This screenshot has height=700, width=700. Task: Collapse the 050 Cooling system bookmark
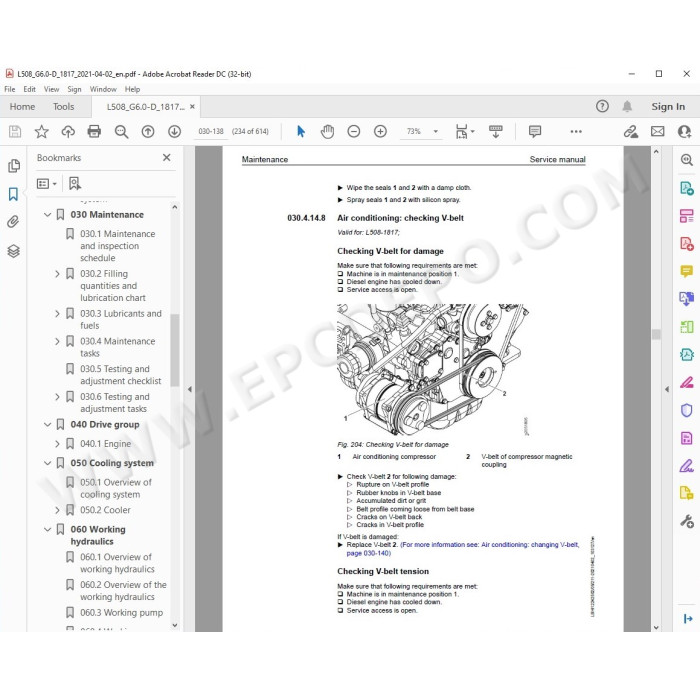pos(47,463)
